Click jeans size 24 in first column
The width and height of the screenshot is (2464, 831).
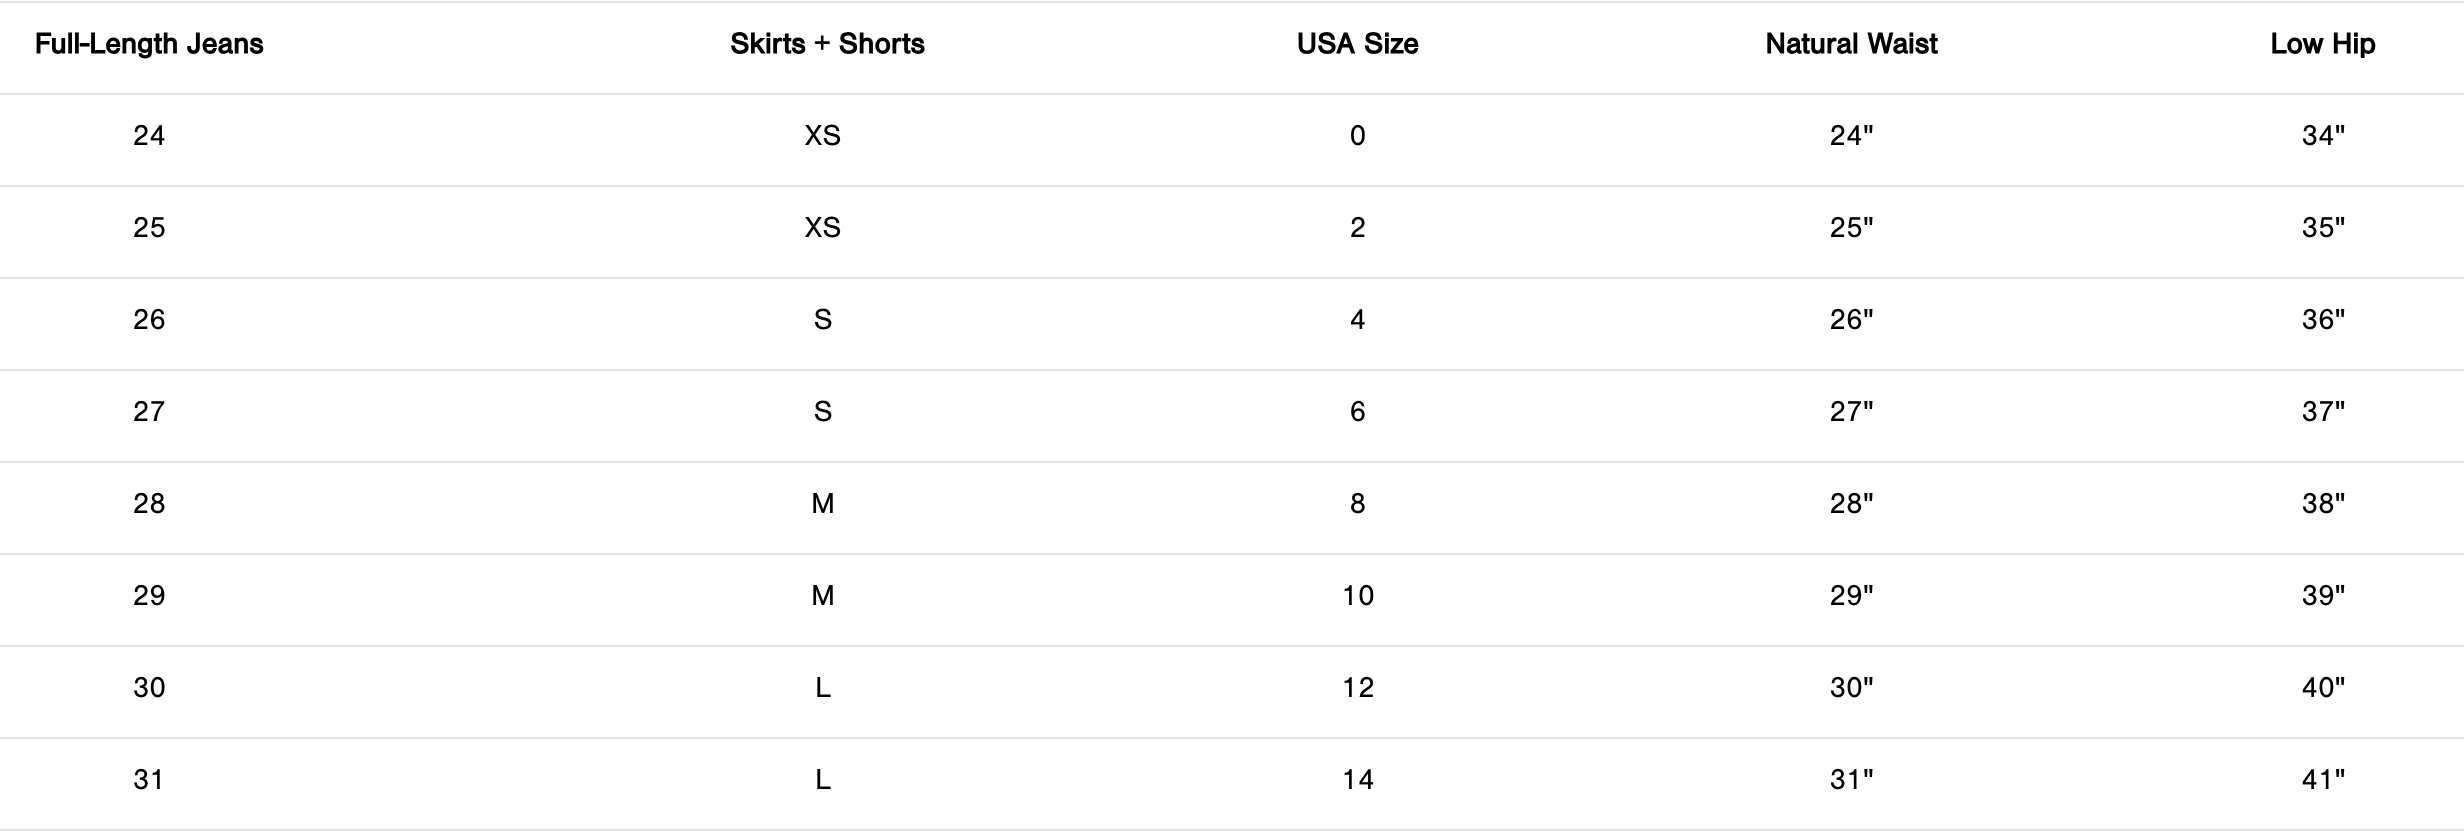coord(149,136)
